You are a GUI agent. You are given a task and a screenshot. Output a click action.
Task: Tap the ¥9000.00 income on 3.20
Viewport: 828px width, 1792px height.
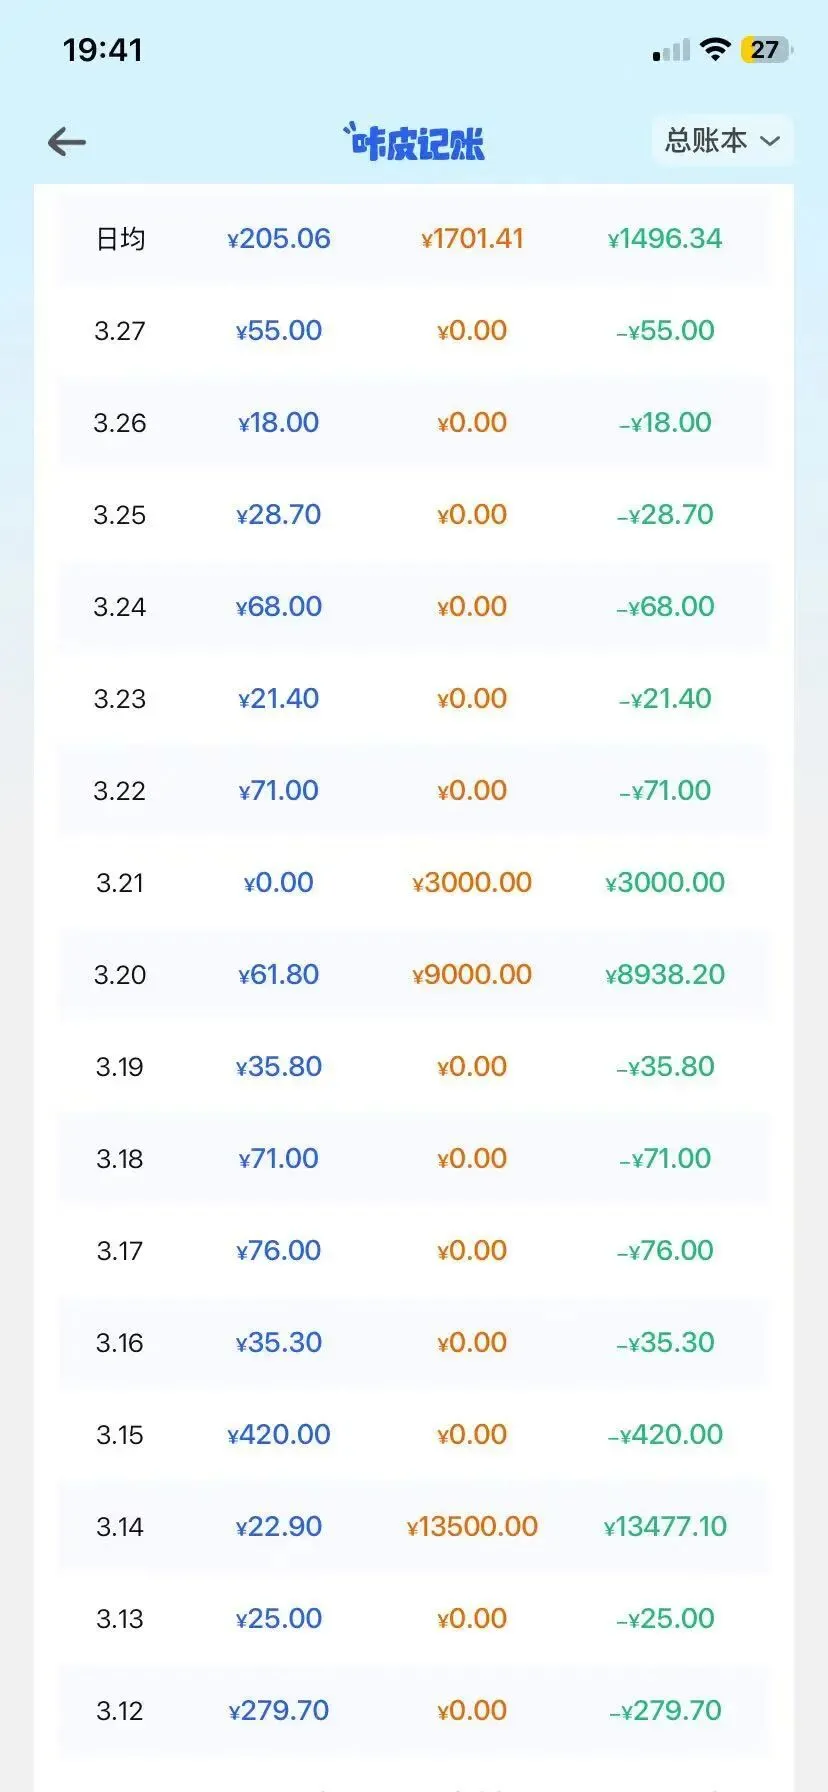point(472,975)
